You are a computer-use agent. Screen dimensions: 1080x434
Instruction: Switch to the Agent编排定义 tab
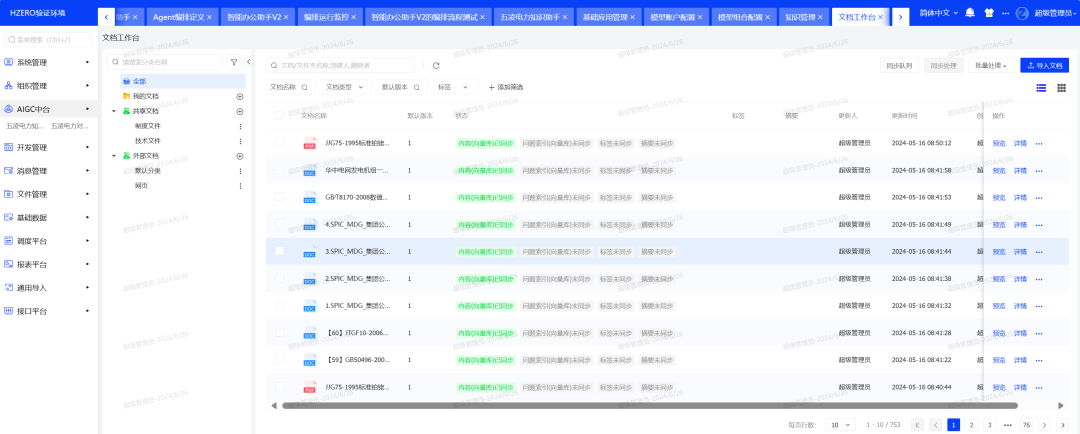[x=183, y=17]
